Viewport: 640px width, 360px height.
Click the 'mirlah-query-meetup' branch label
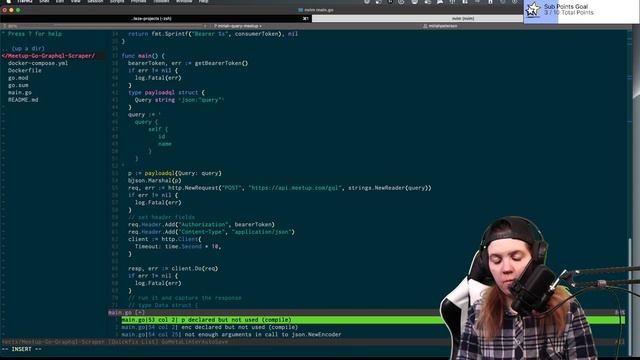tap(238, 26)
